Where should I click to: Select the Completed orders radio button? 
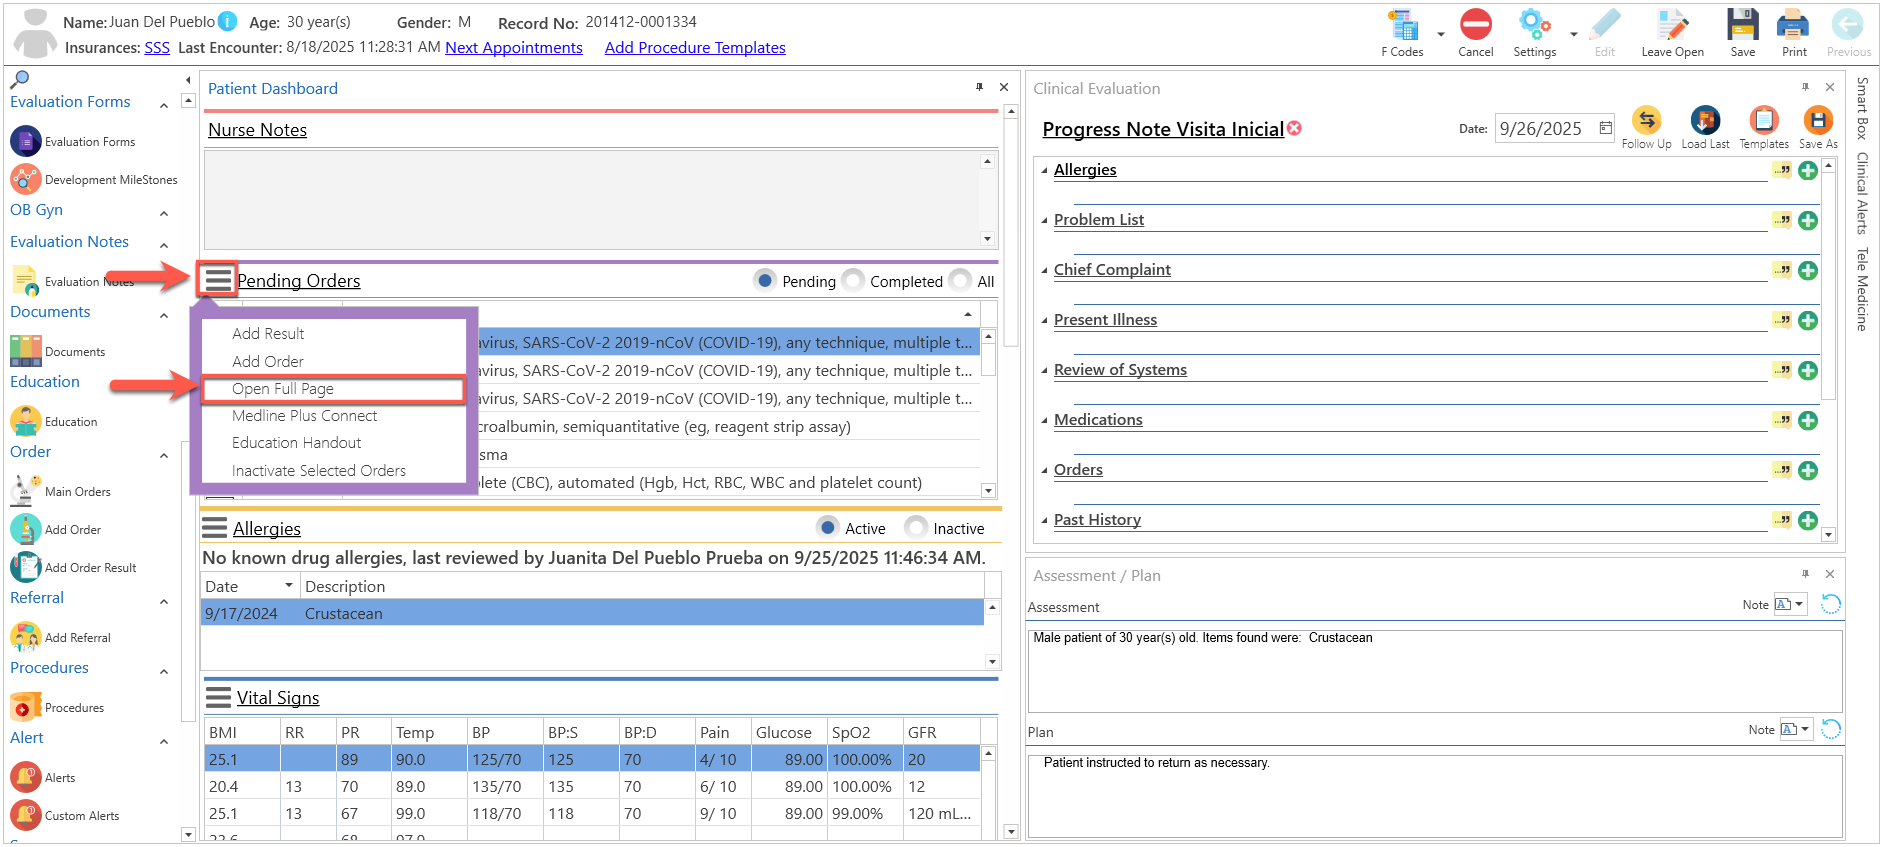(x=853, y=281)
